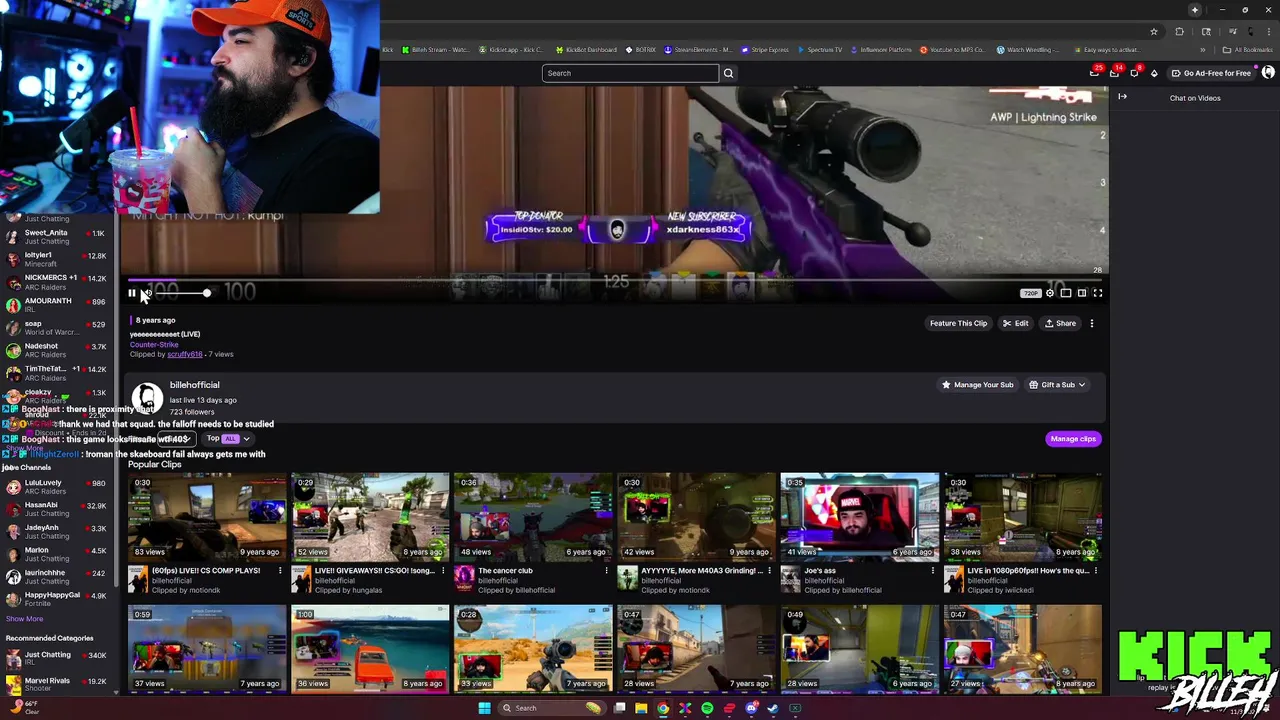This screenshot has width=1280, height=720.
Task: Bookmark page with the star icon
Action: [x=1154, y=32]
